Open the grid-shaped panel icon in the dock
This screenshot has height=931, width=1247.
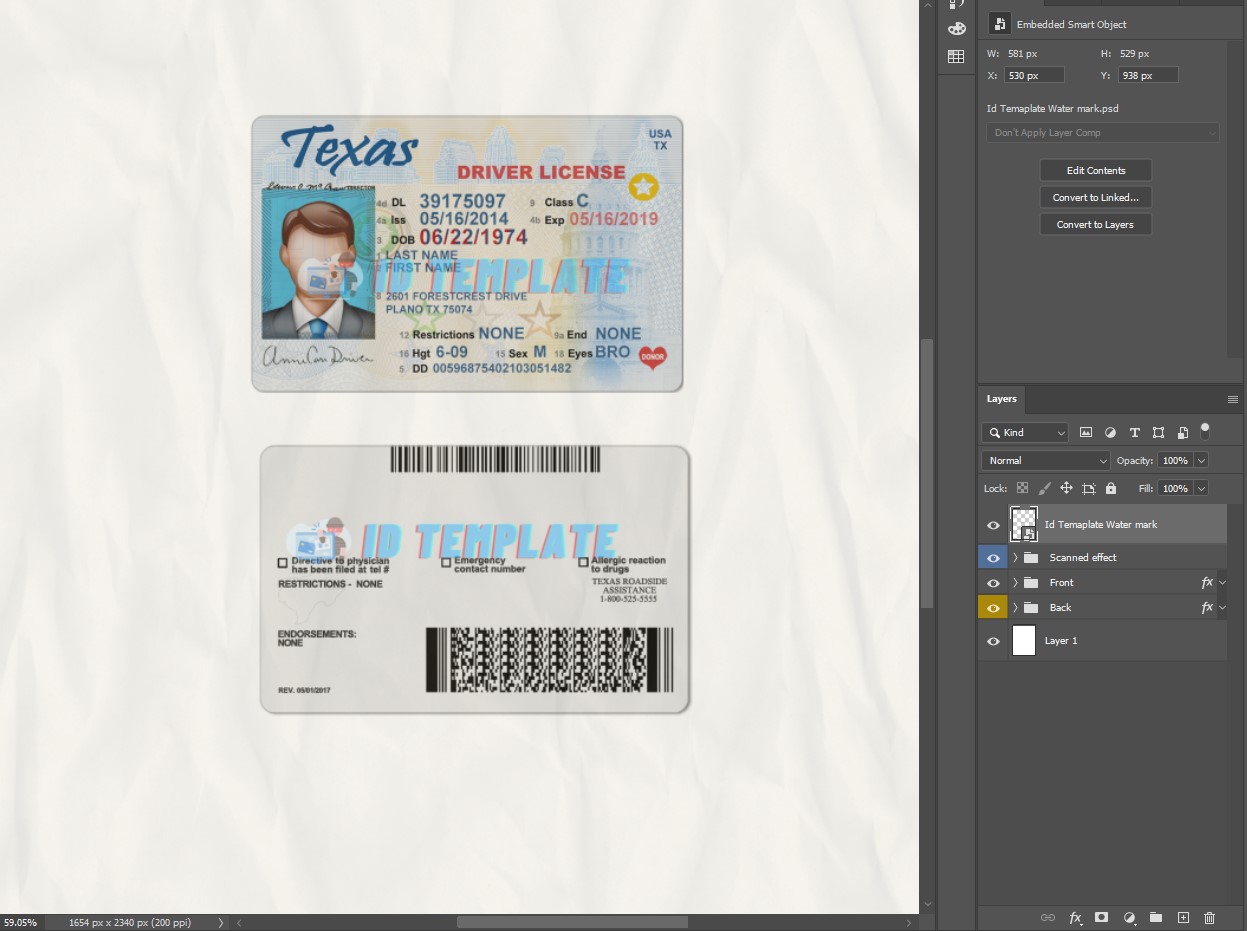click(x=956, y=57)
